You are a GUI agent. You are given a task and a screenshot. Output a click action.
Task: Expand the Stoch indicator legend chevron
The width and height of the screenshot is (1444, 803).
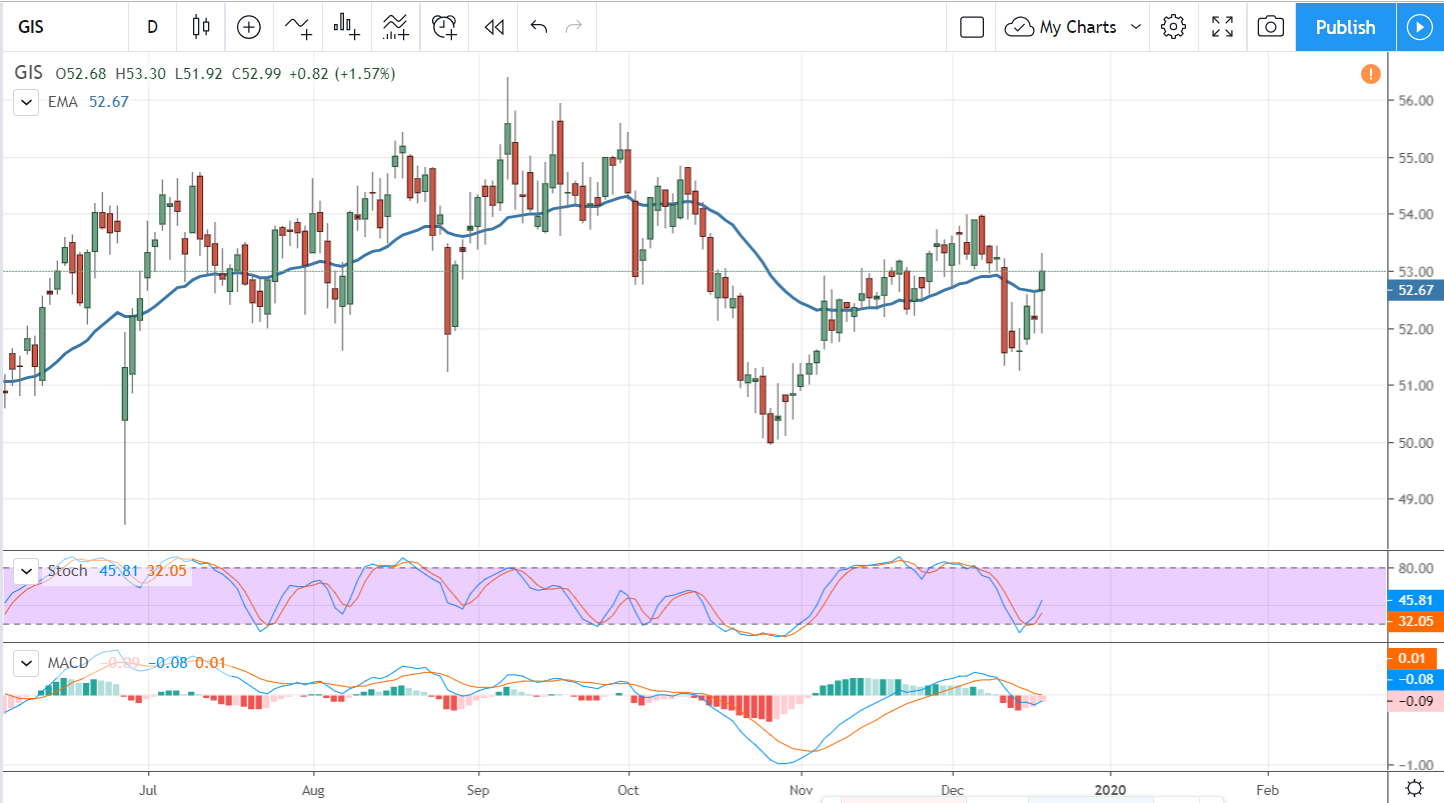pyautogui.click(x=28, y=572)
